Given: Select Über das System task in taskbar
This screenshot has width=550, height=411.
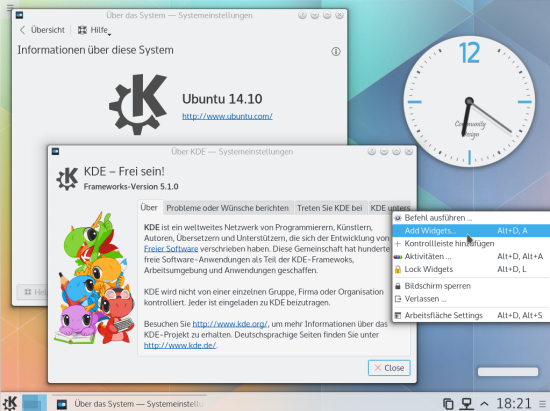Looking at the screenshot, I should [130, 404].
